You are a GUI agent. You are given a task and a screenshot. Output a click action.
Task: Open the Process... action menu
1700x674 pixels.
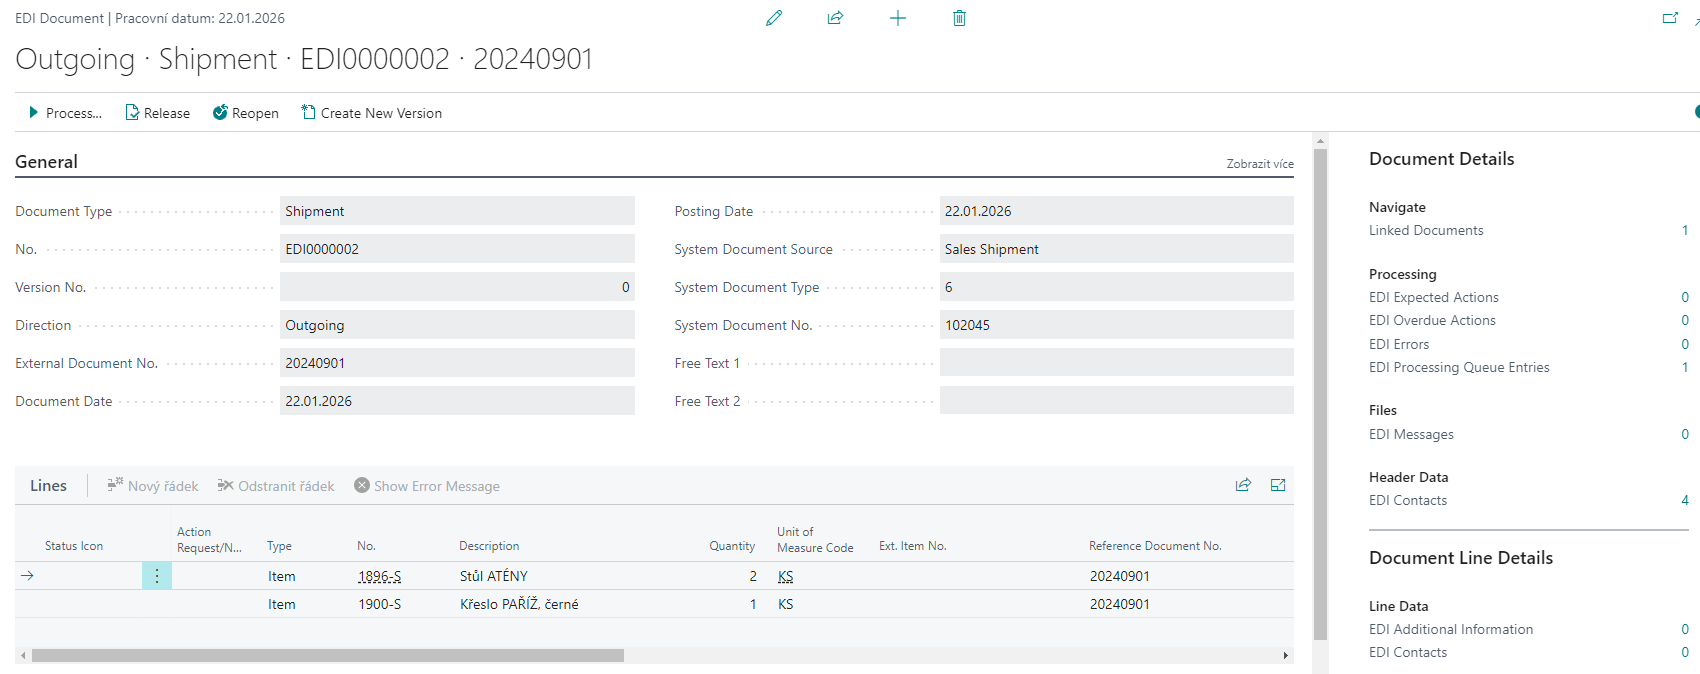[x=65, y=113]
